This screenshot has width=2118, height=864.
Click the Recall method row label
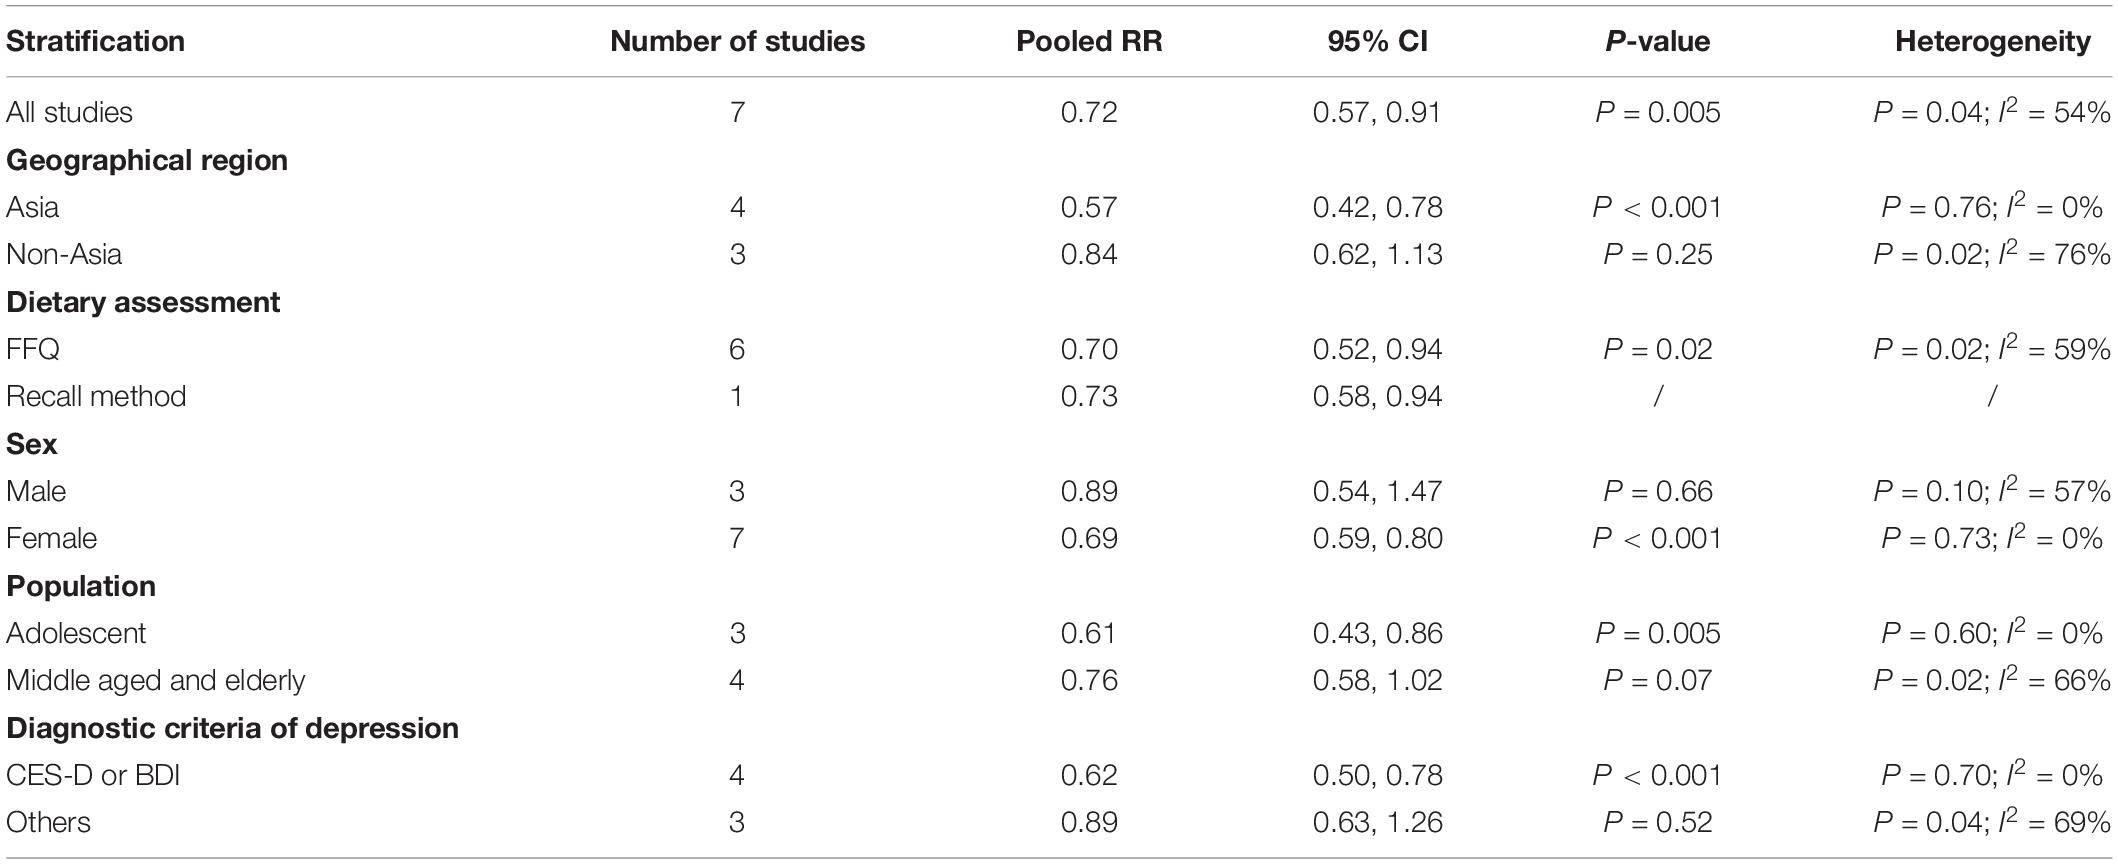coord(96,396)
